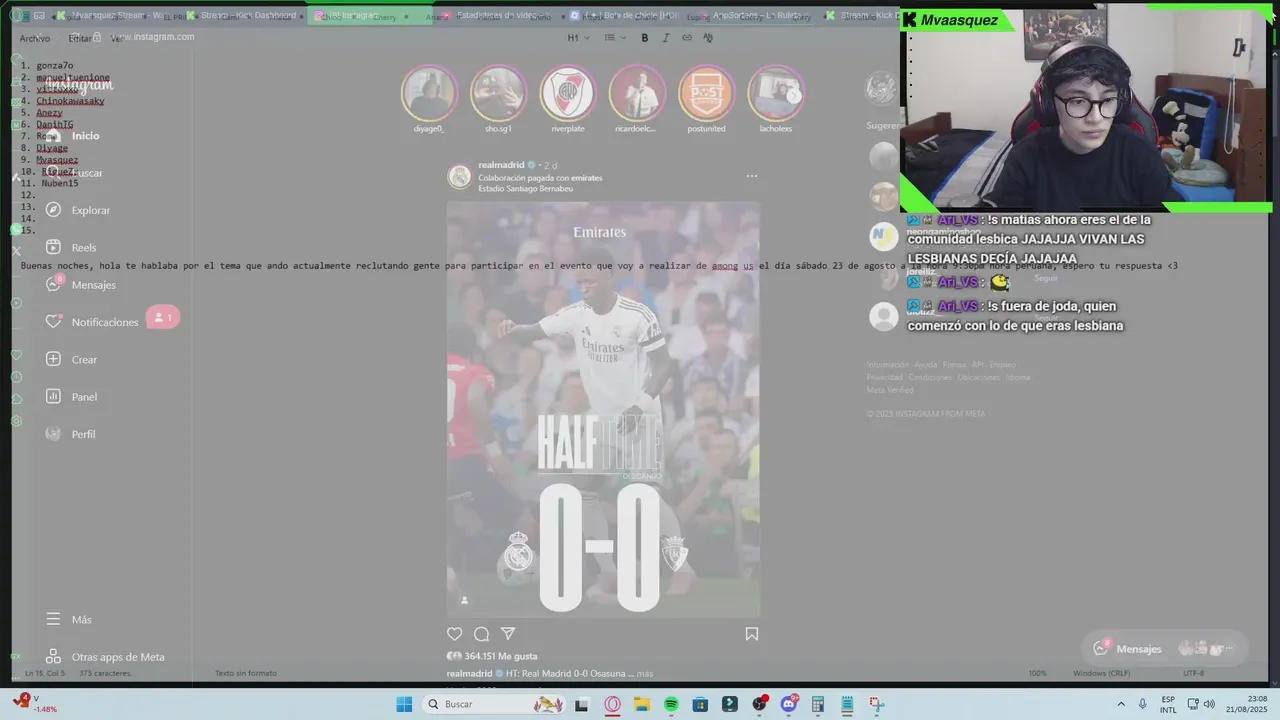Viewport: 1280px width, 720px height.
Task: Open Otras apps de Meta
Action: [x=104, y=657]
